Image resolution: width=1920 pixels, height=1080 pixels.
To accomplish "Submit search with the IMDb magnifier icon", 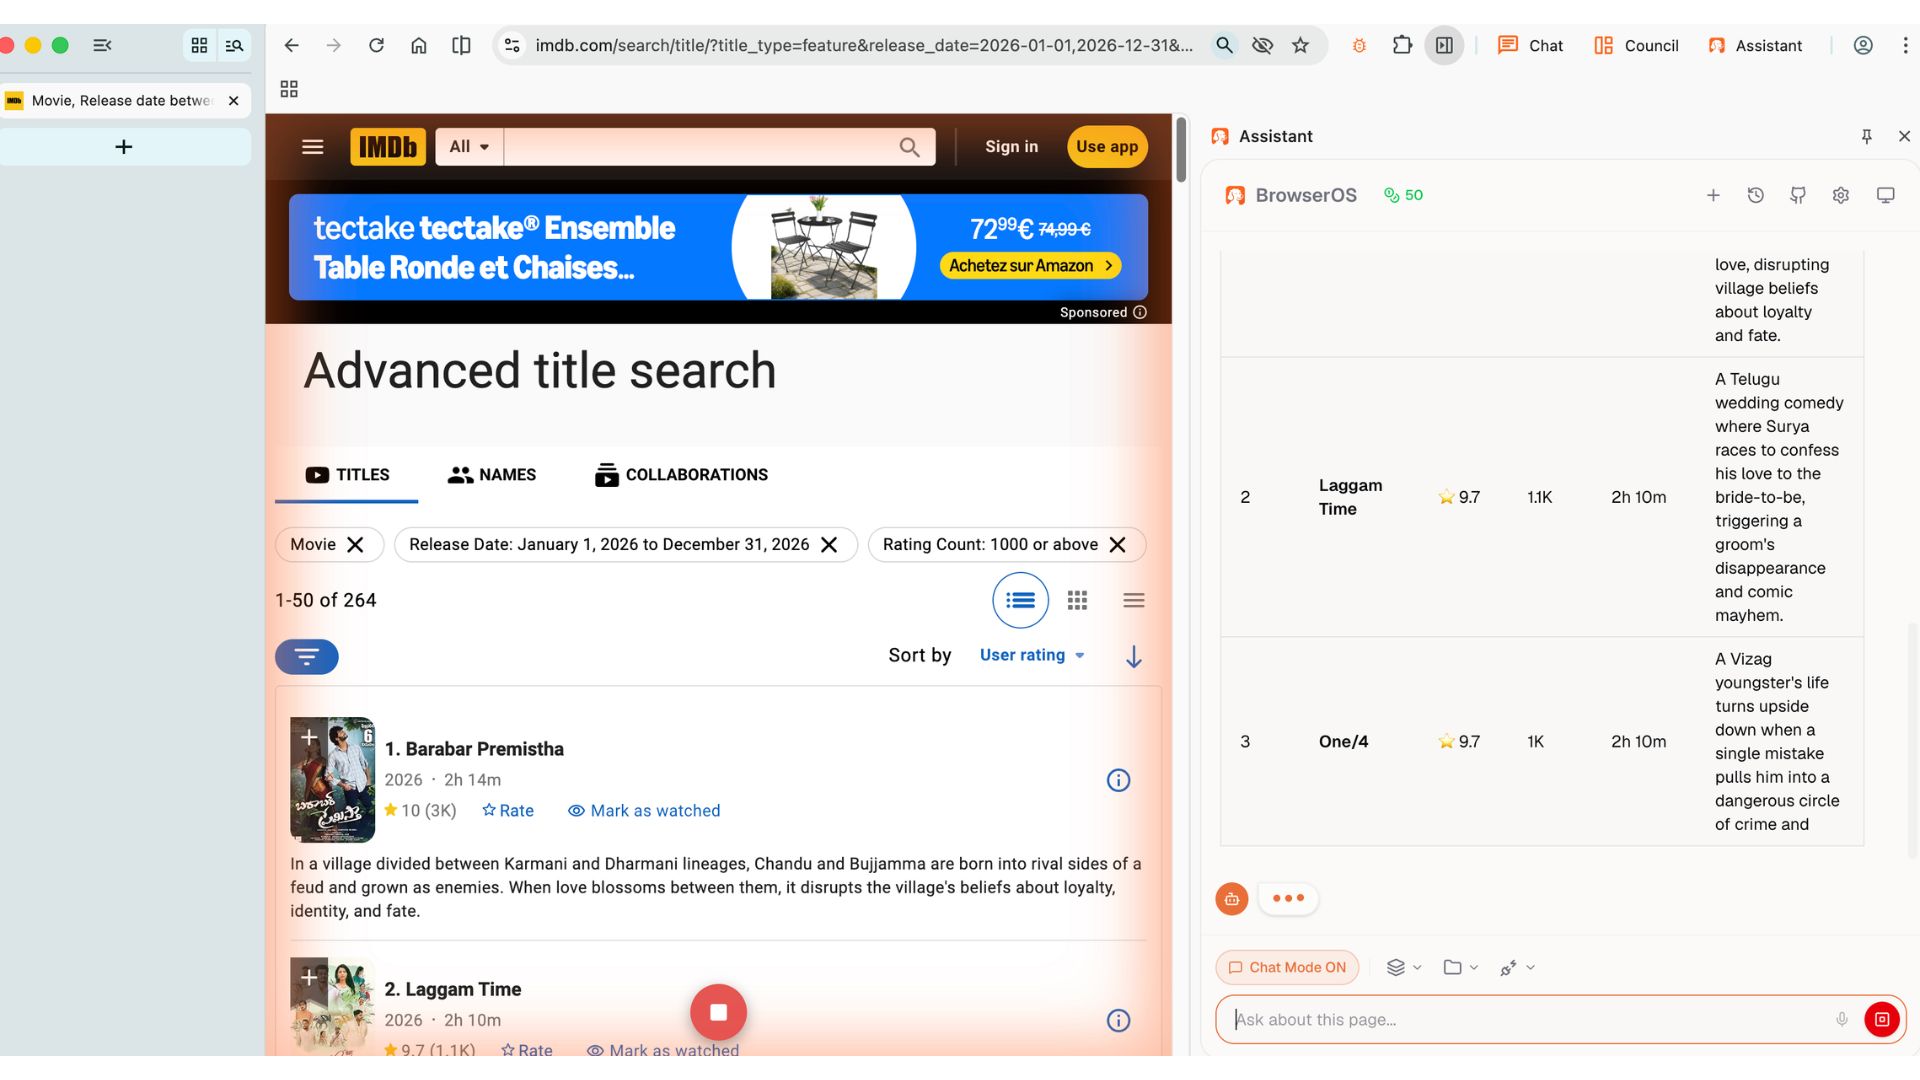I will (909, 147).
